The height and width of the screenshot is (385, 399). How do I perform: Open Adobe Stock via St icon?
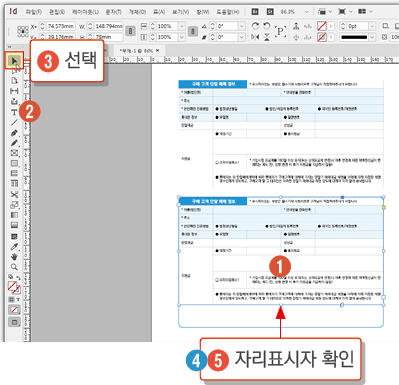point(270,12)
